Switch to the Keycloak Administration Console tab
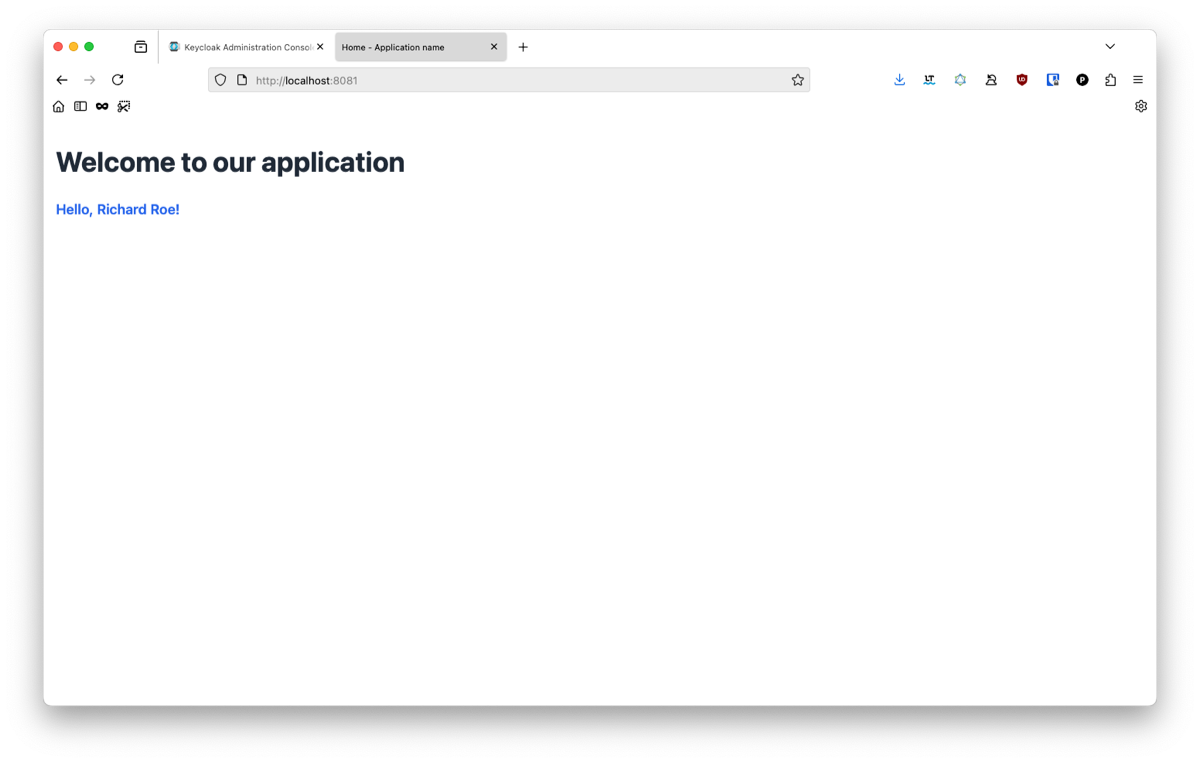Screen dimensions: 1200x764 point(246,47)
